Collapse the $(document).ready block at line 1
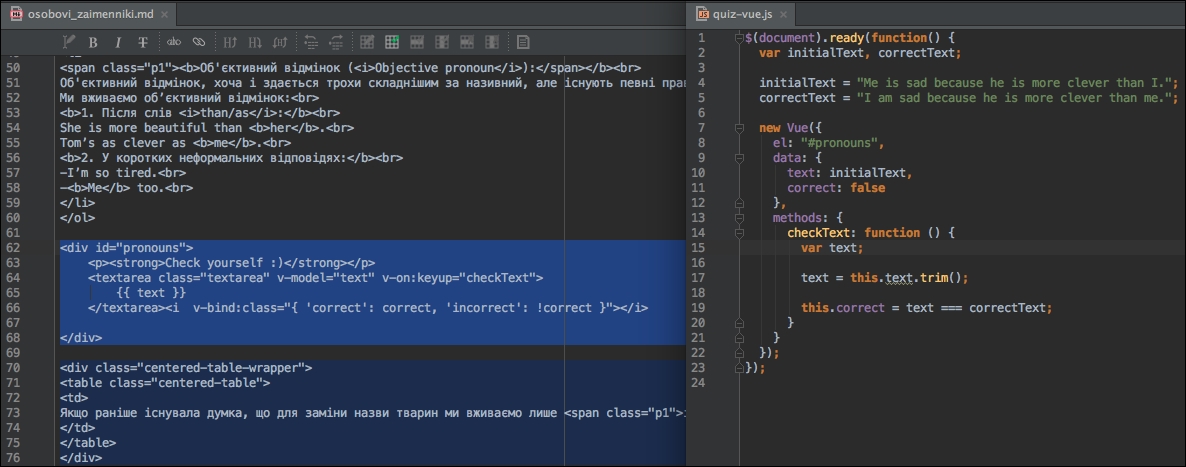The width and height of the screenshot is (1186, 467). pos(740,38)
